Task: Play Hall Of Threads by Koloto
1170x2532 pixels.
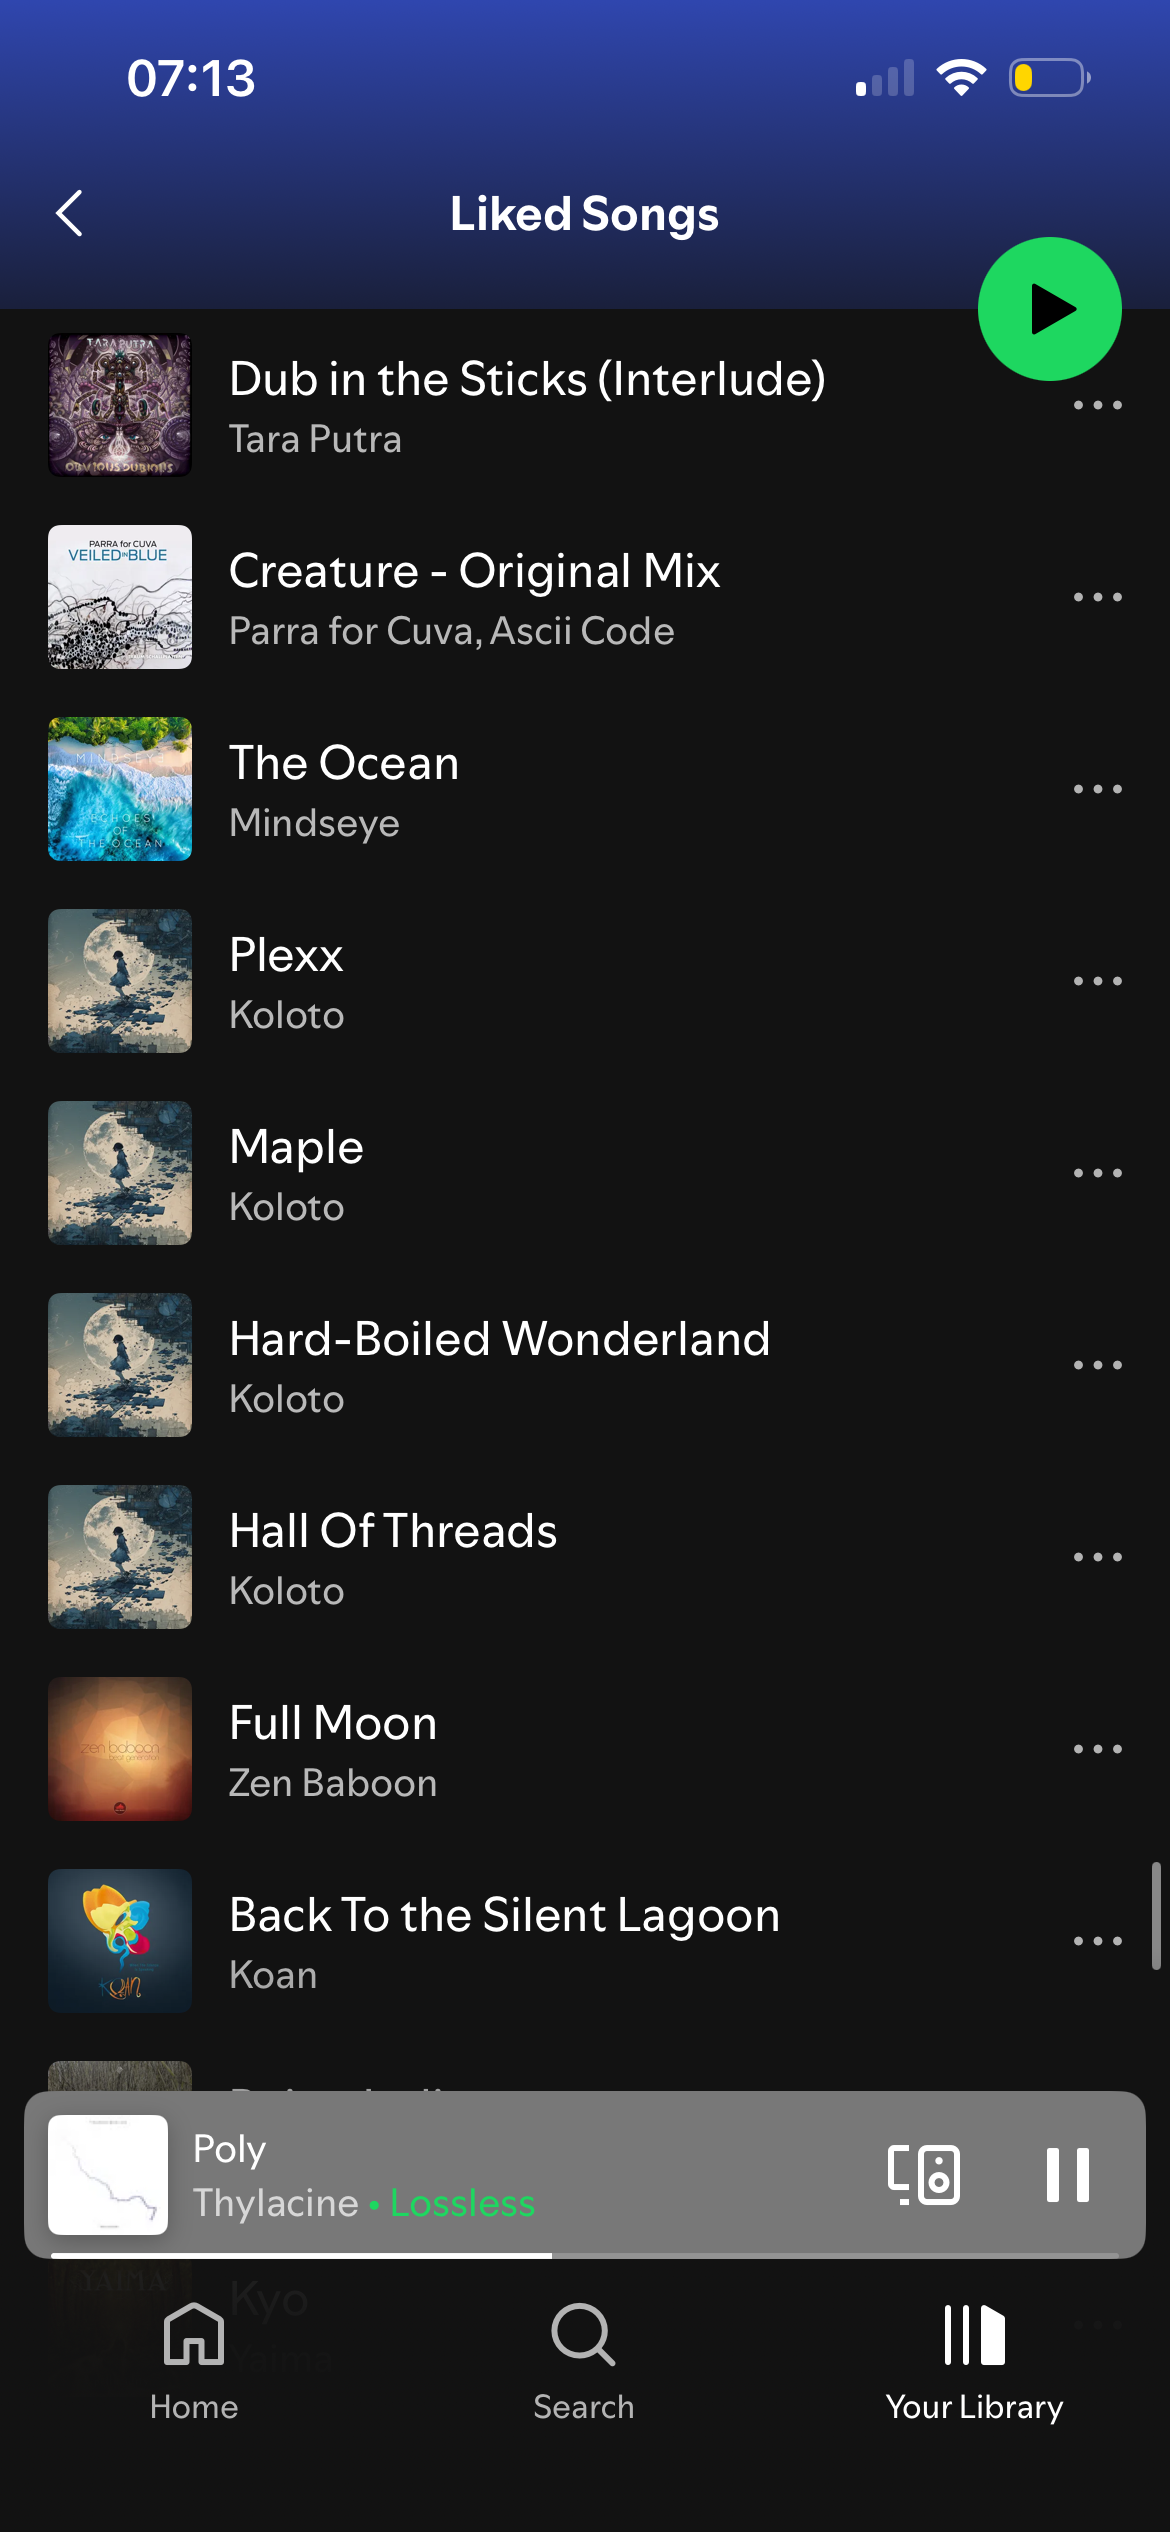Action: click(x=585, y=1557)
